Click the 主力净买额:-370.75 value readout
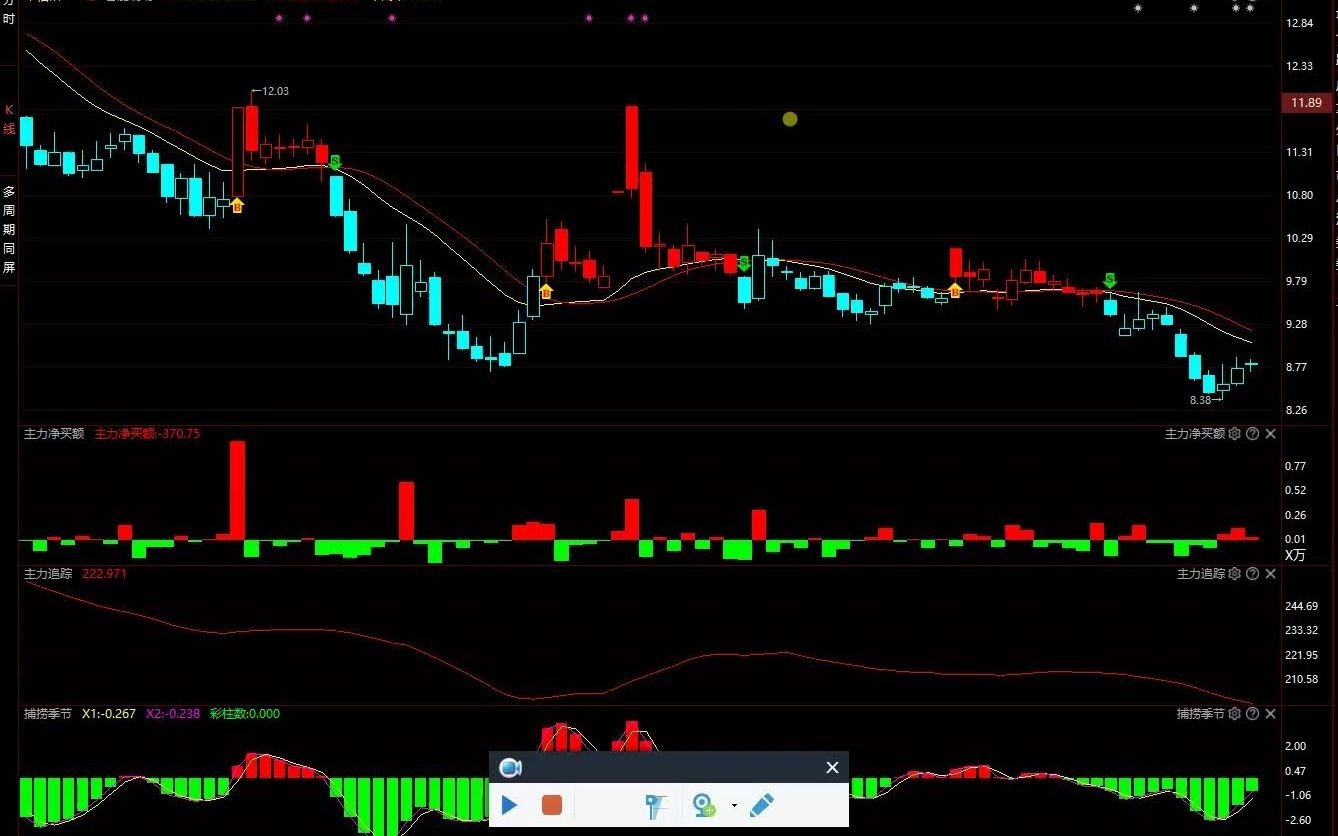 148,434
